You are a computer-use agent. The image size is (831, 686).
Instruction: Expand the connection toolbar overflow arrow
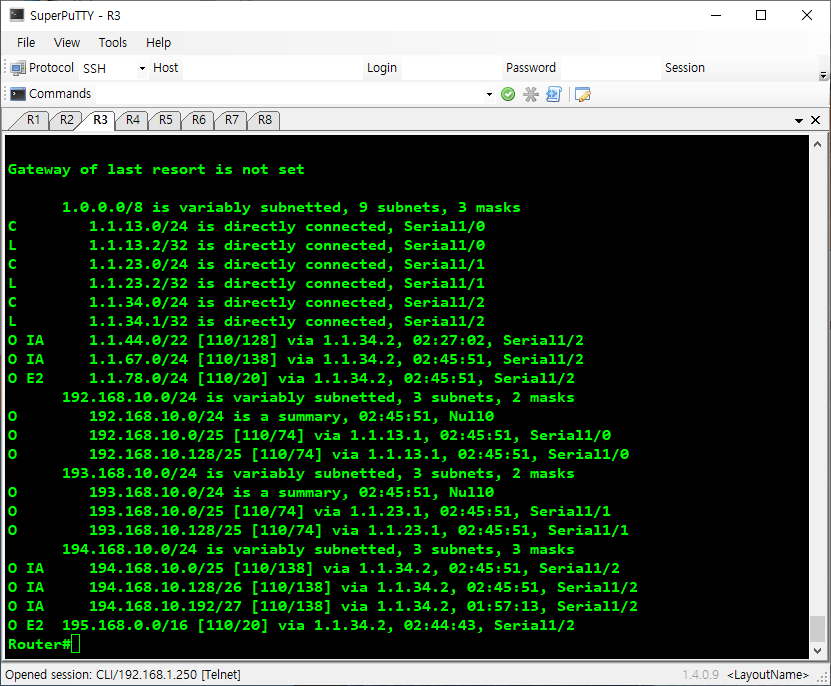(x=823, y=76)
